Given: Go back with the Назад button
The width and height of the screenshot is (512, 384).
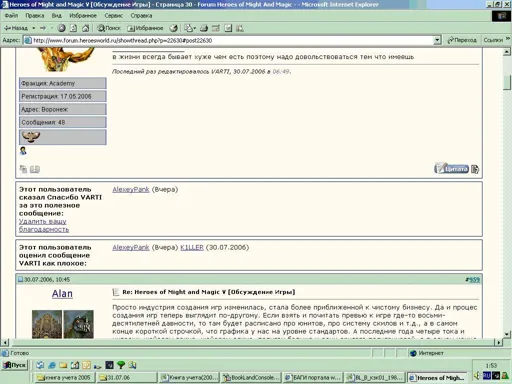Looking at the screenshot, I should 16,28.
